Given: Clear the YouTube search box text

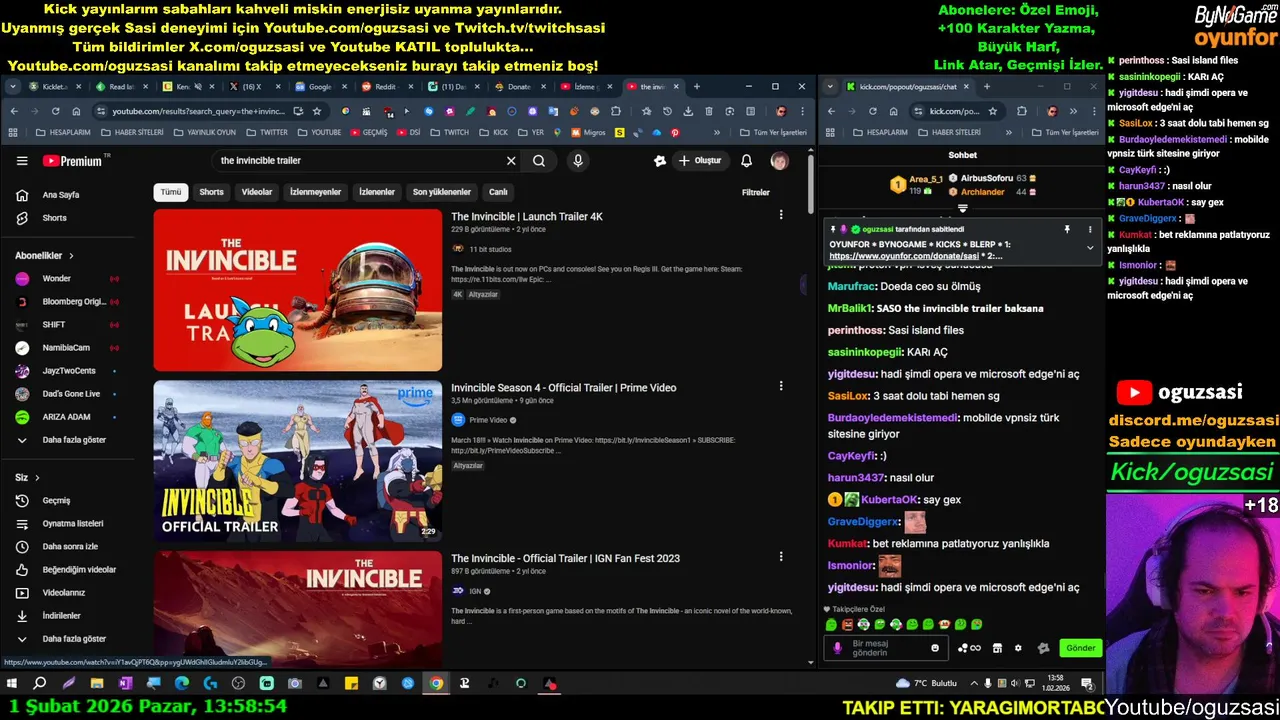Looking at the screenshot, I should [511, 161].
